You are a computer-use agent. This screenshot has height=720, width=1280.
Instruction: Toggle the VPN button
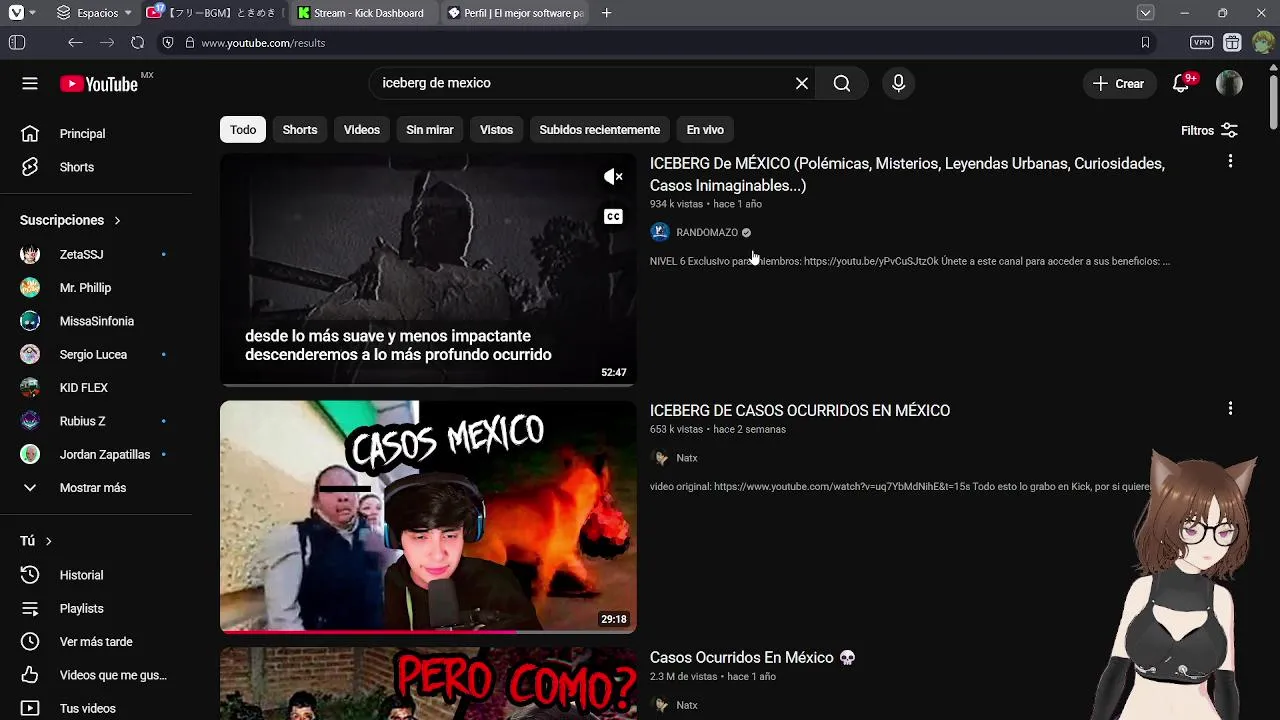[1202, 43]
